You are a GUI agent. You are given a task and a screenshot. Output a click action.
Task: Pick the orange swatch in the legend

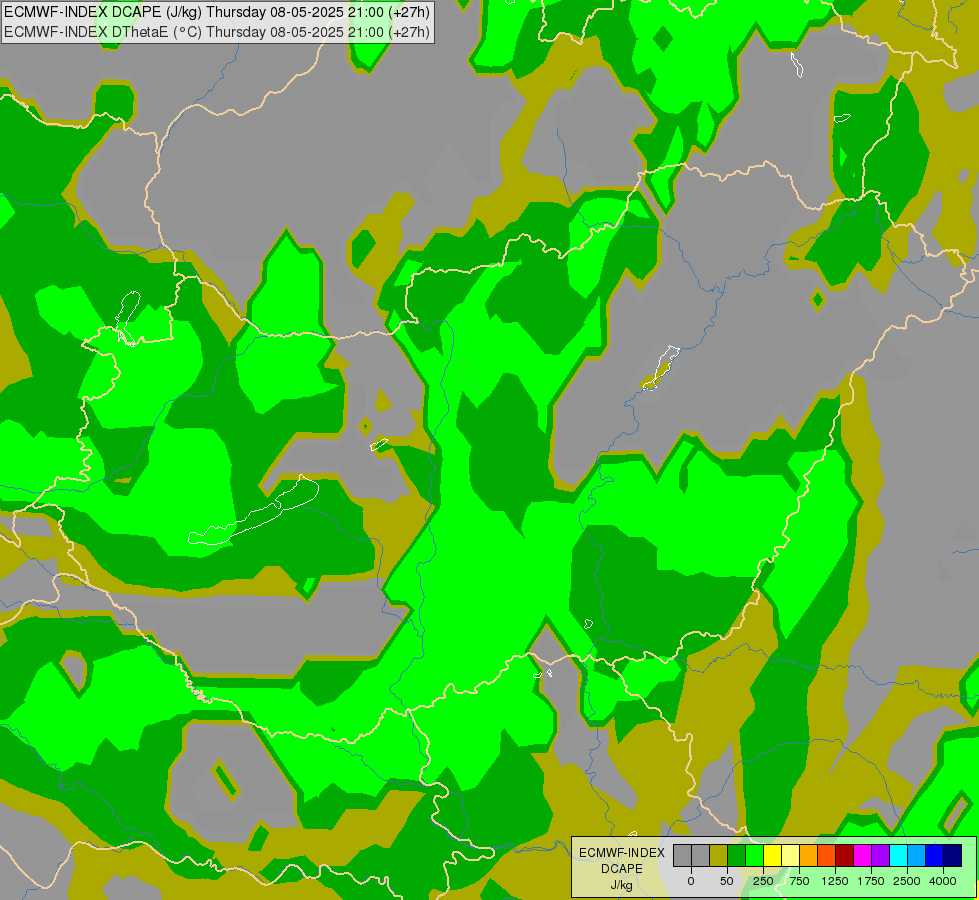point(809,855)
